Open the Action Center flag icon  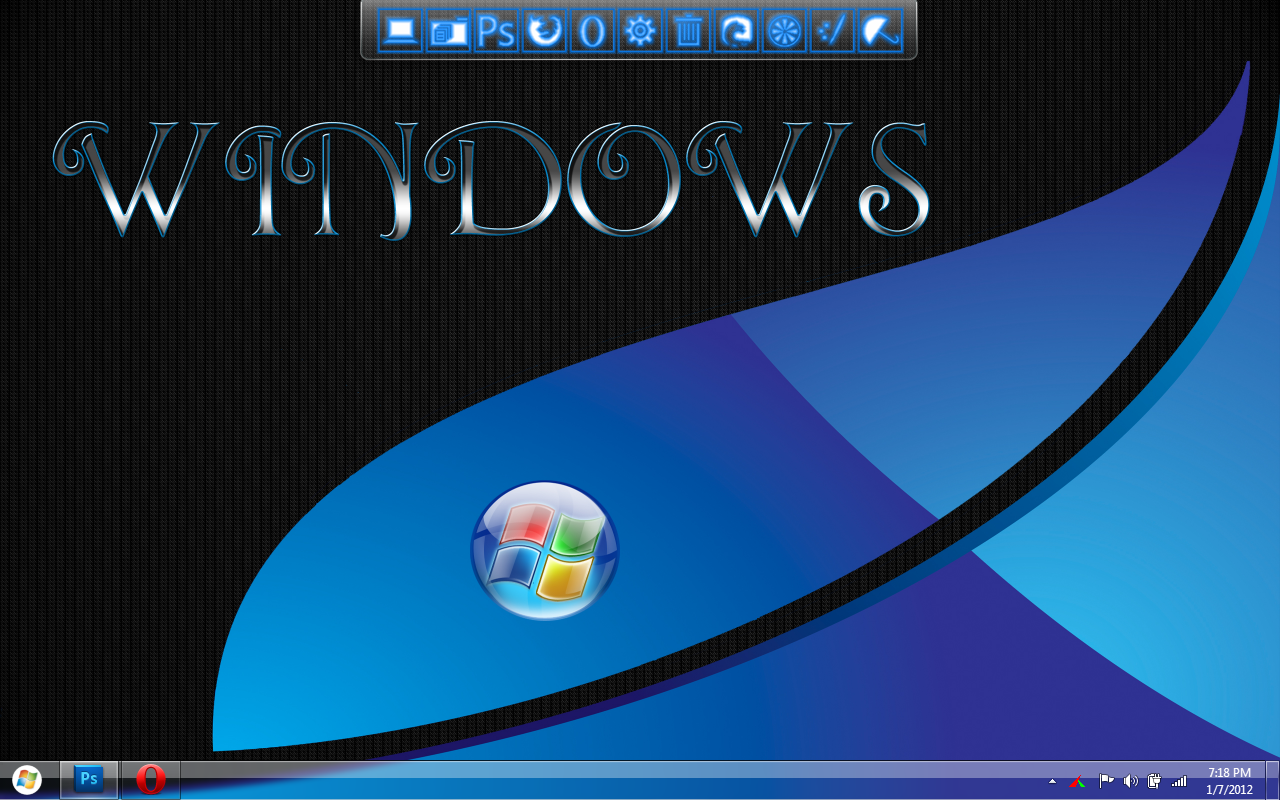[x=1106, y=781]
